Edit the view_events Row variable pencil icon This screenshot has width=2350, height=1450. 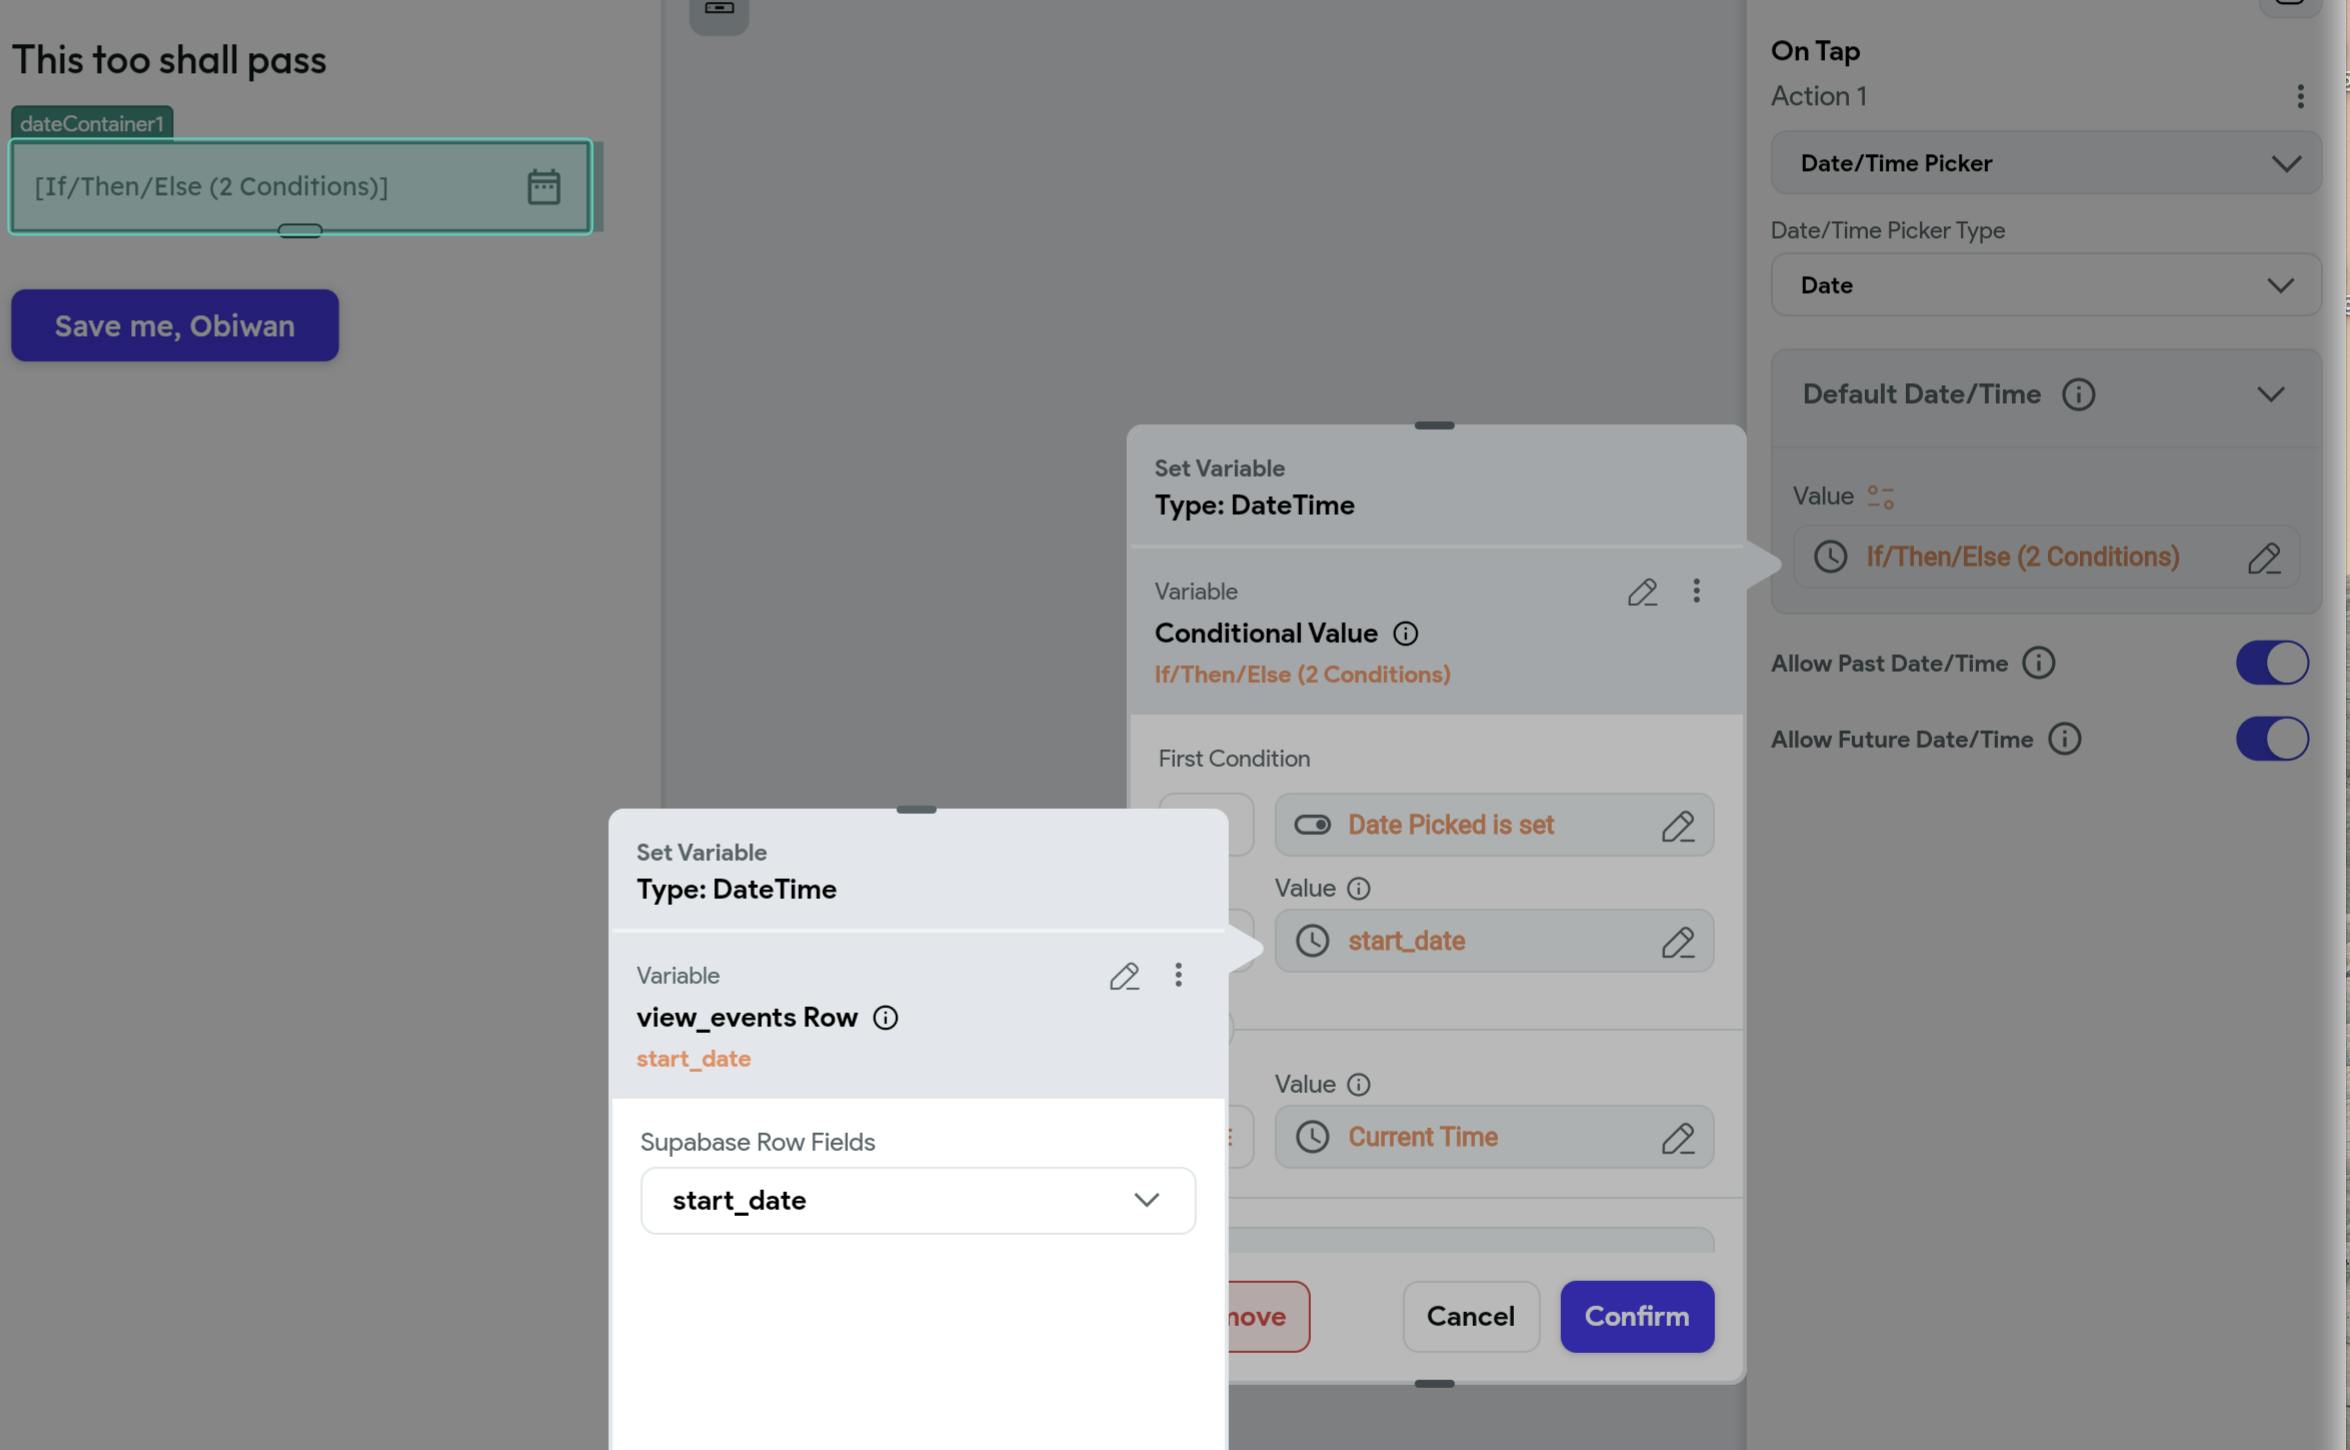tap(1124, 976)
